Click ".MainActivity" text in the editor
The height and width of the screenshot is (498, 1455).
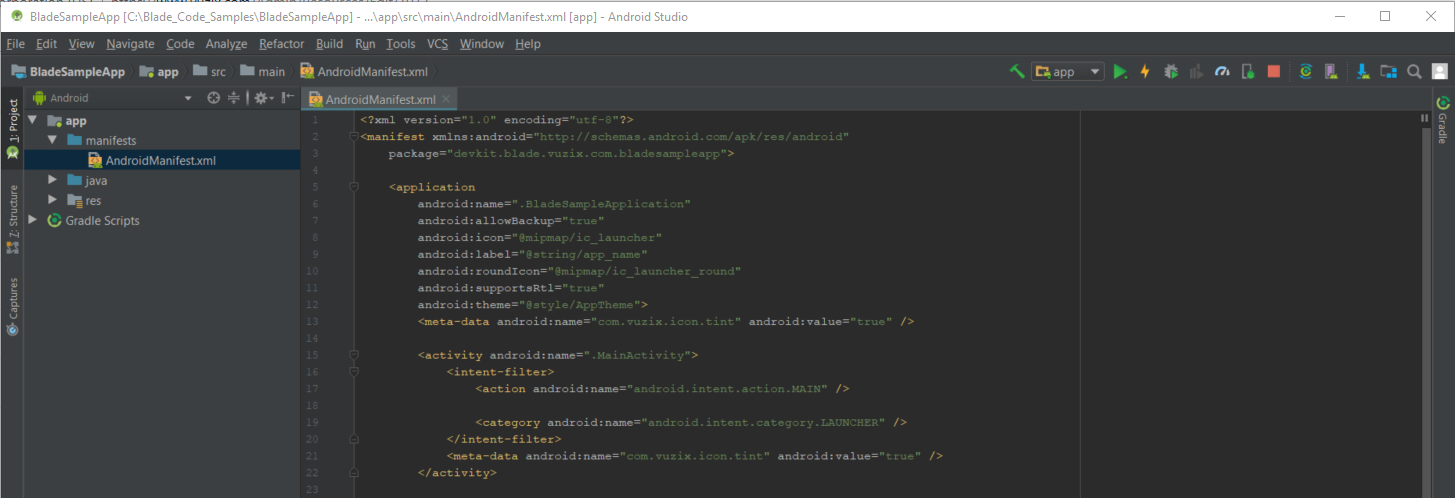click(637, 355)
